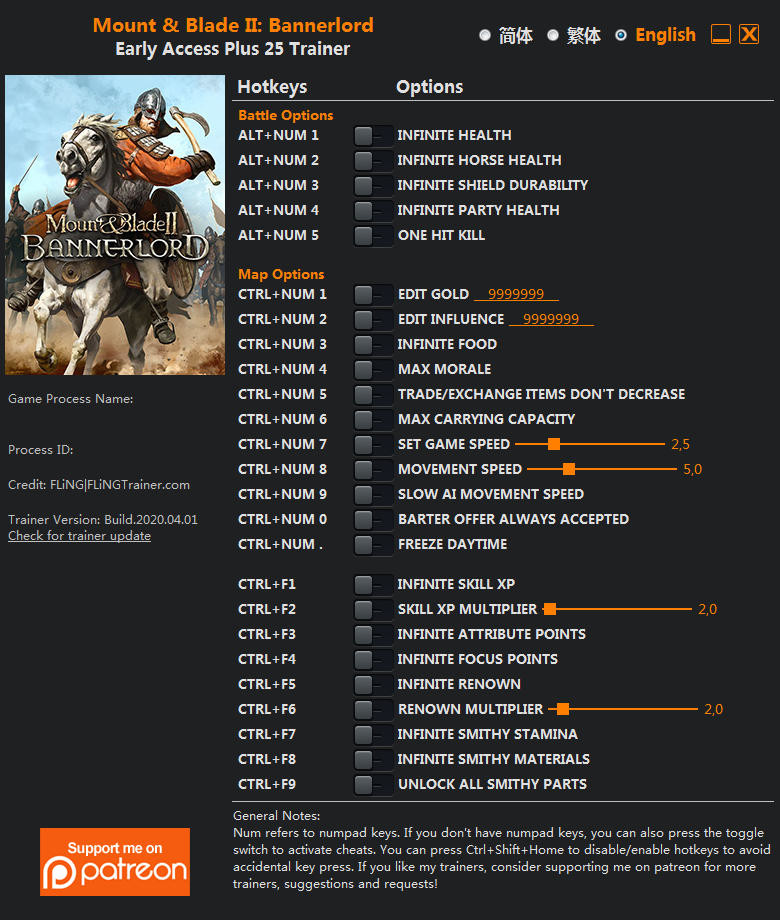Minimize the trainer window
This screenshot has width=780, height=920.
(721, 35)
